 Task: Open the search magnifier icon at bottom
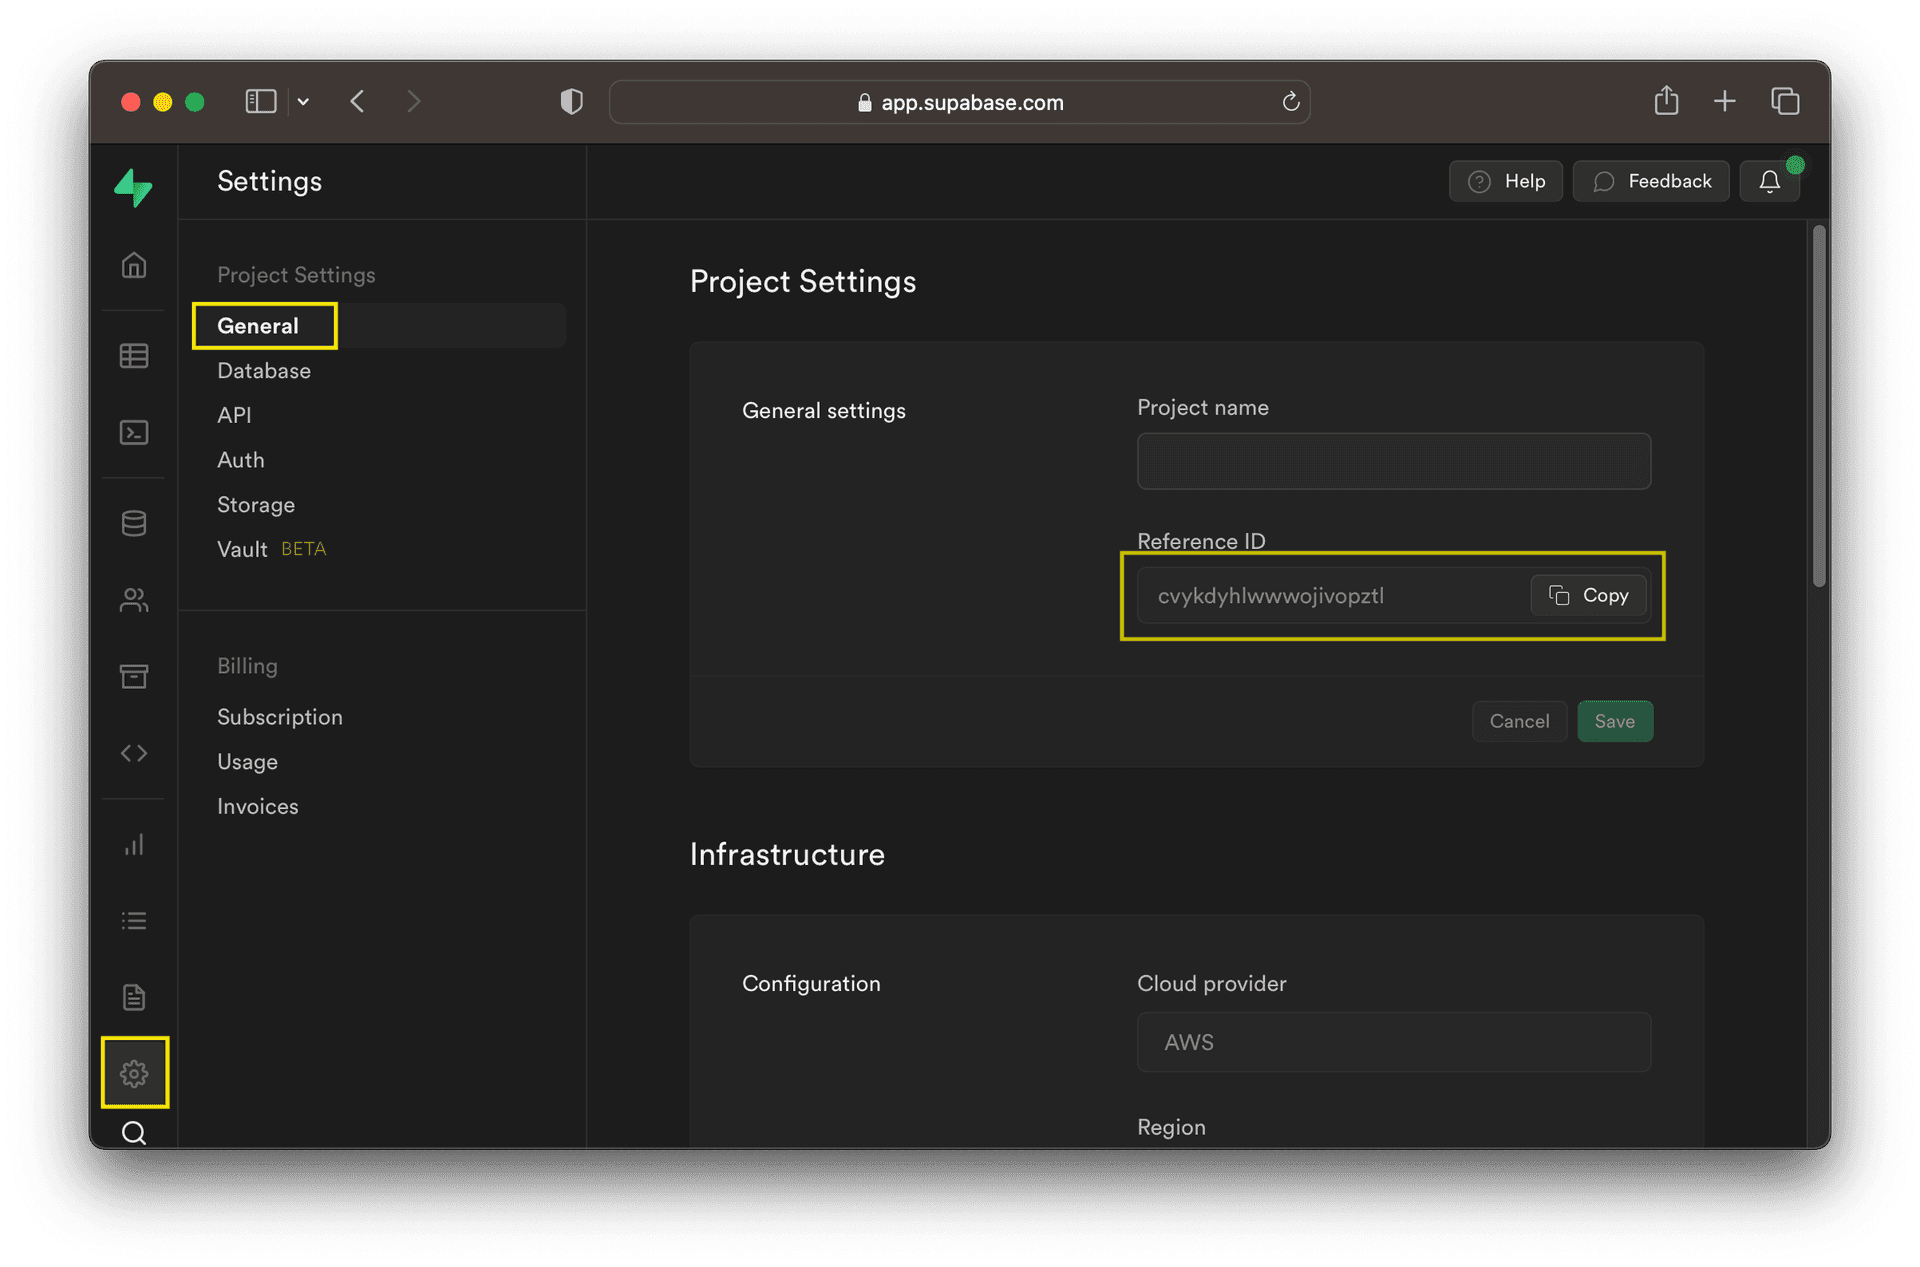134,1133
